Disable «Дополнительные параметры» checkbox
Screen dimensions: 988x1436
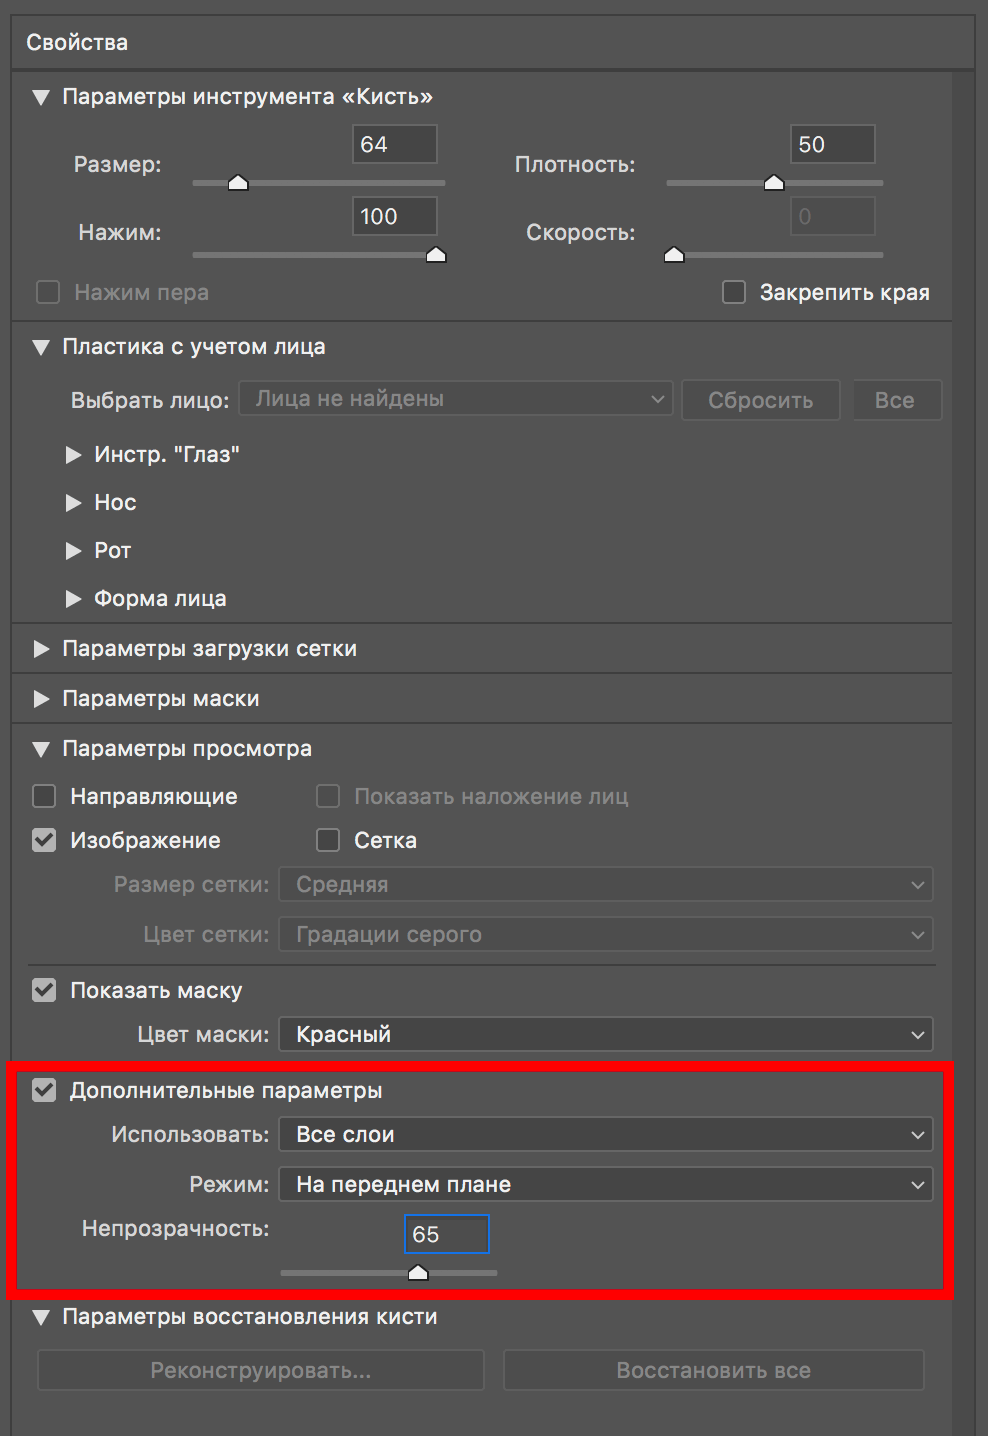(44, 1090)
